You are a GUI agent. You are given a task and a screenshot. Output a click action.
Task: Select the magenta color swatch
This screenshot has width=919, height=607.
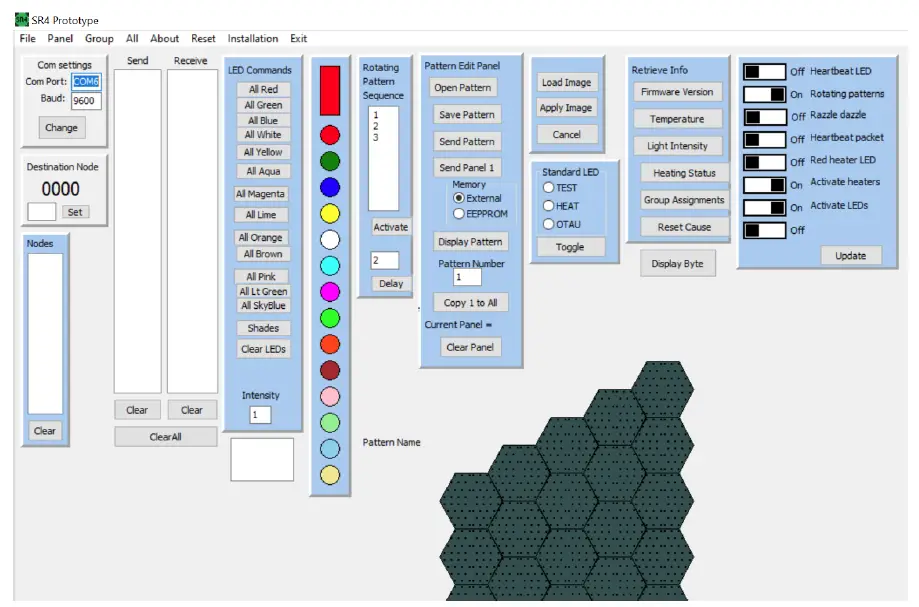point(329,290)
